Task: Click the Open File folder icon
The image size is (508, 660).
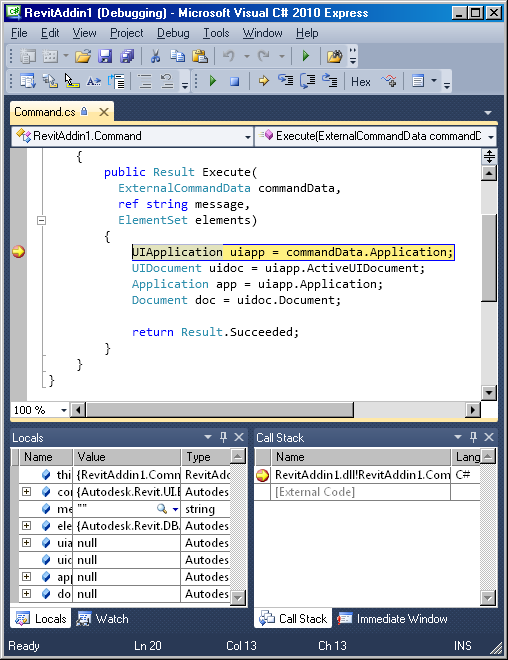Action: pos(83,56)
